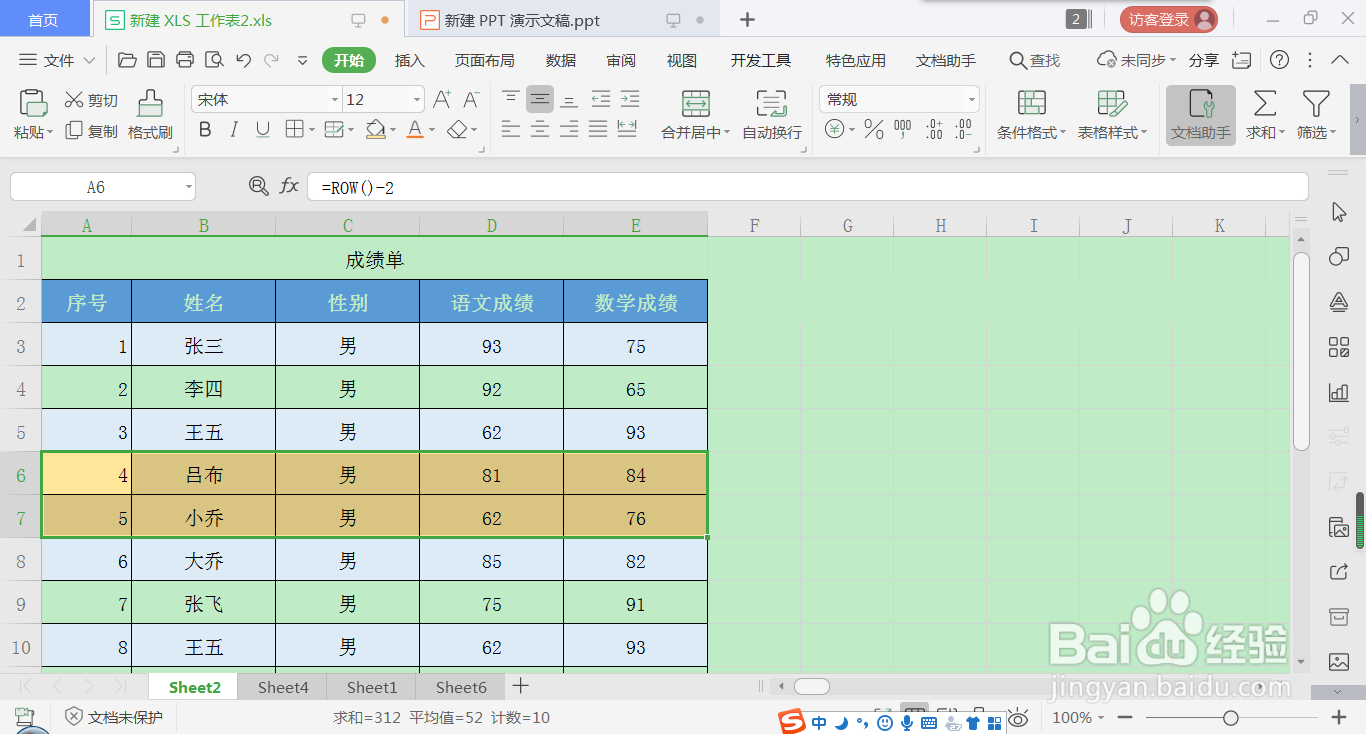The image size is (1366, 734).
Task: Switch to the 插入 ribbon tab
Action: [x=409, y=60]
